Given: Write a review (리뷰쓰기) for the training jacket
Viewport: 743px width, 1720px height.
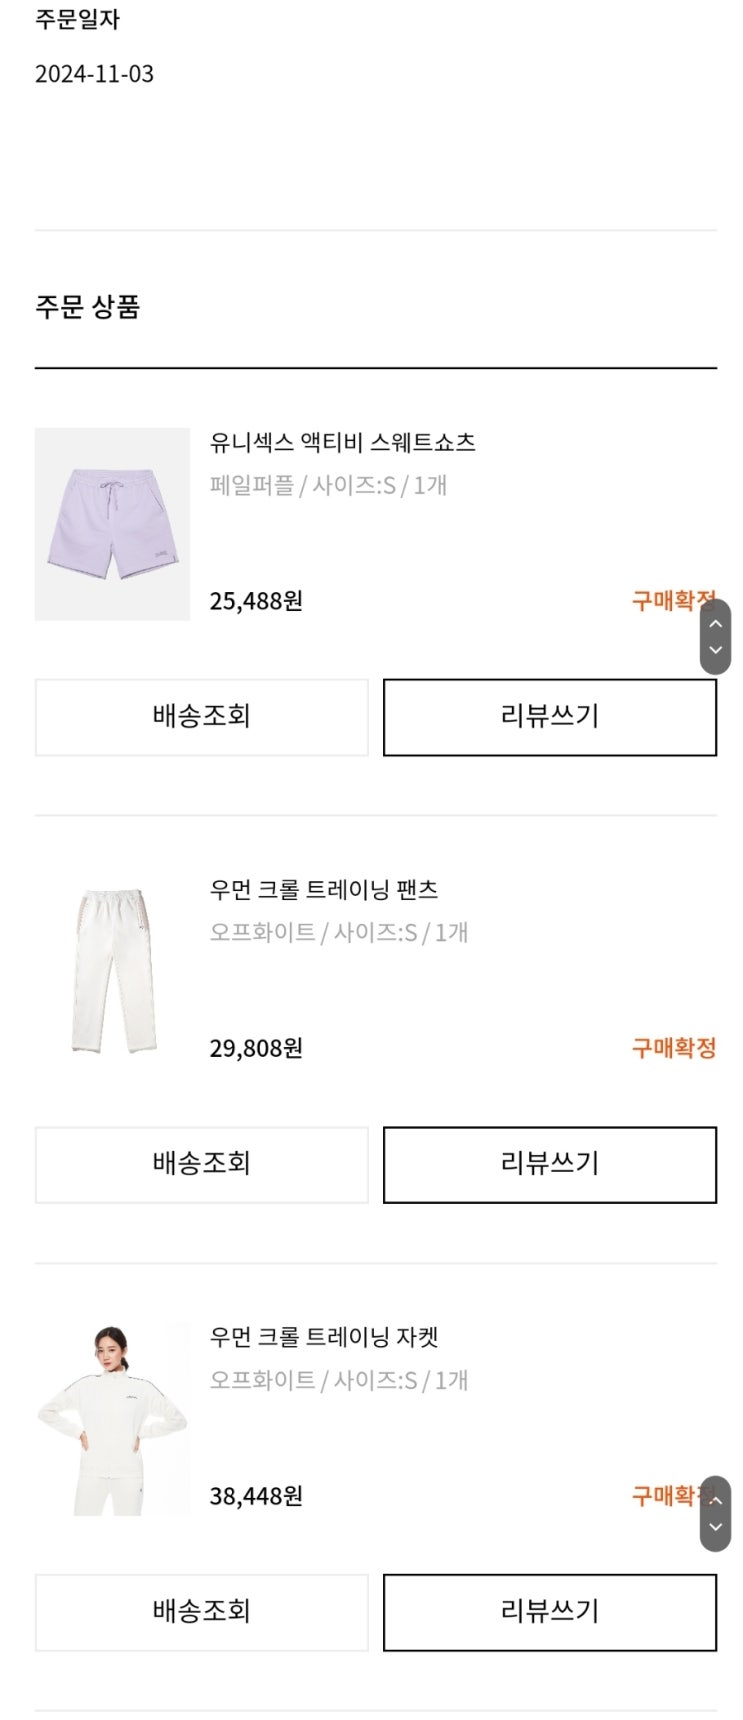Looking at the screenshot, I should pos(550,1612).
